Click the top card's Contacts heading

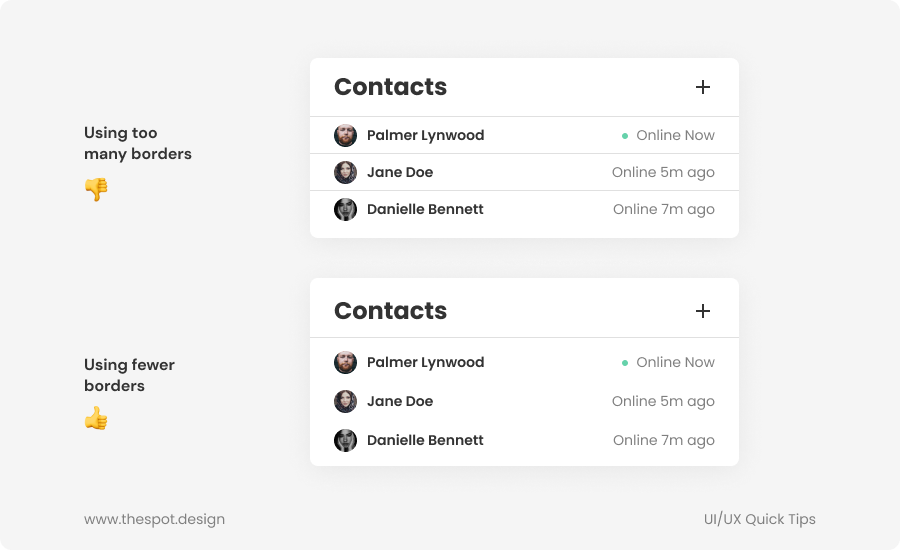click(390, 87)
